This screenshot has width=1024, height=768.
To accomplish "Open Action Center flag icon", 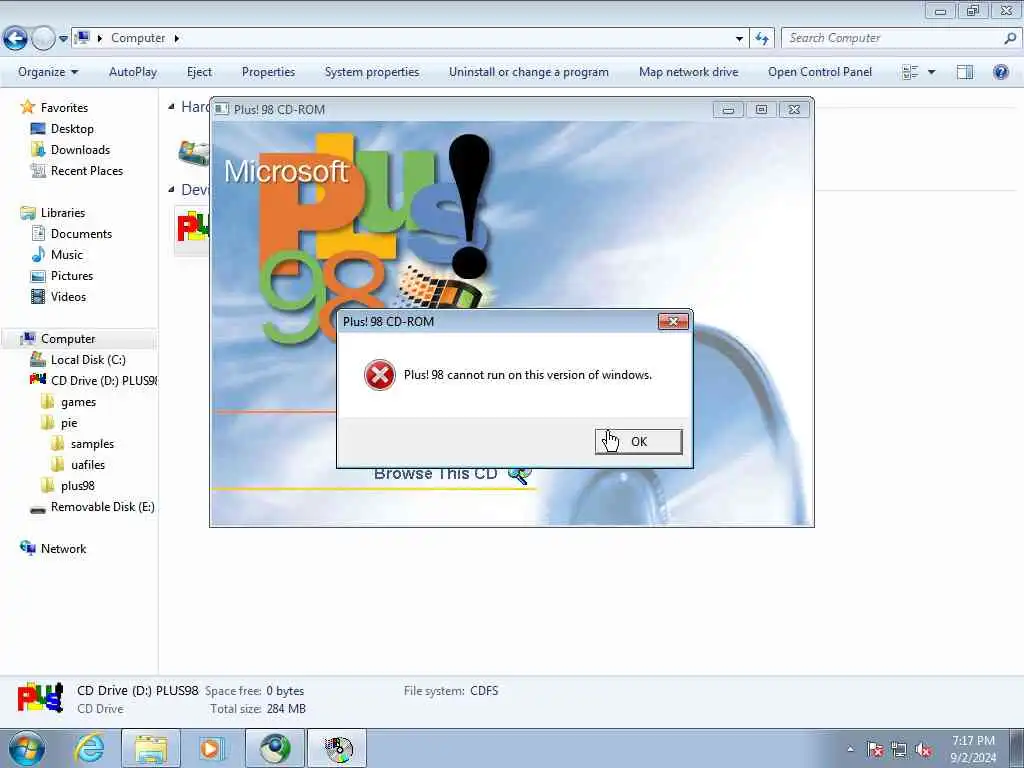I will pos(875,749).
